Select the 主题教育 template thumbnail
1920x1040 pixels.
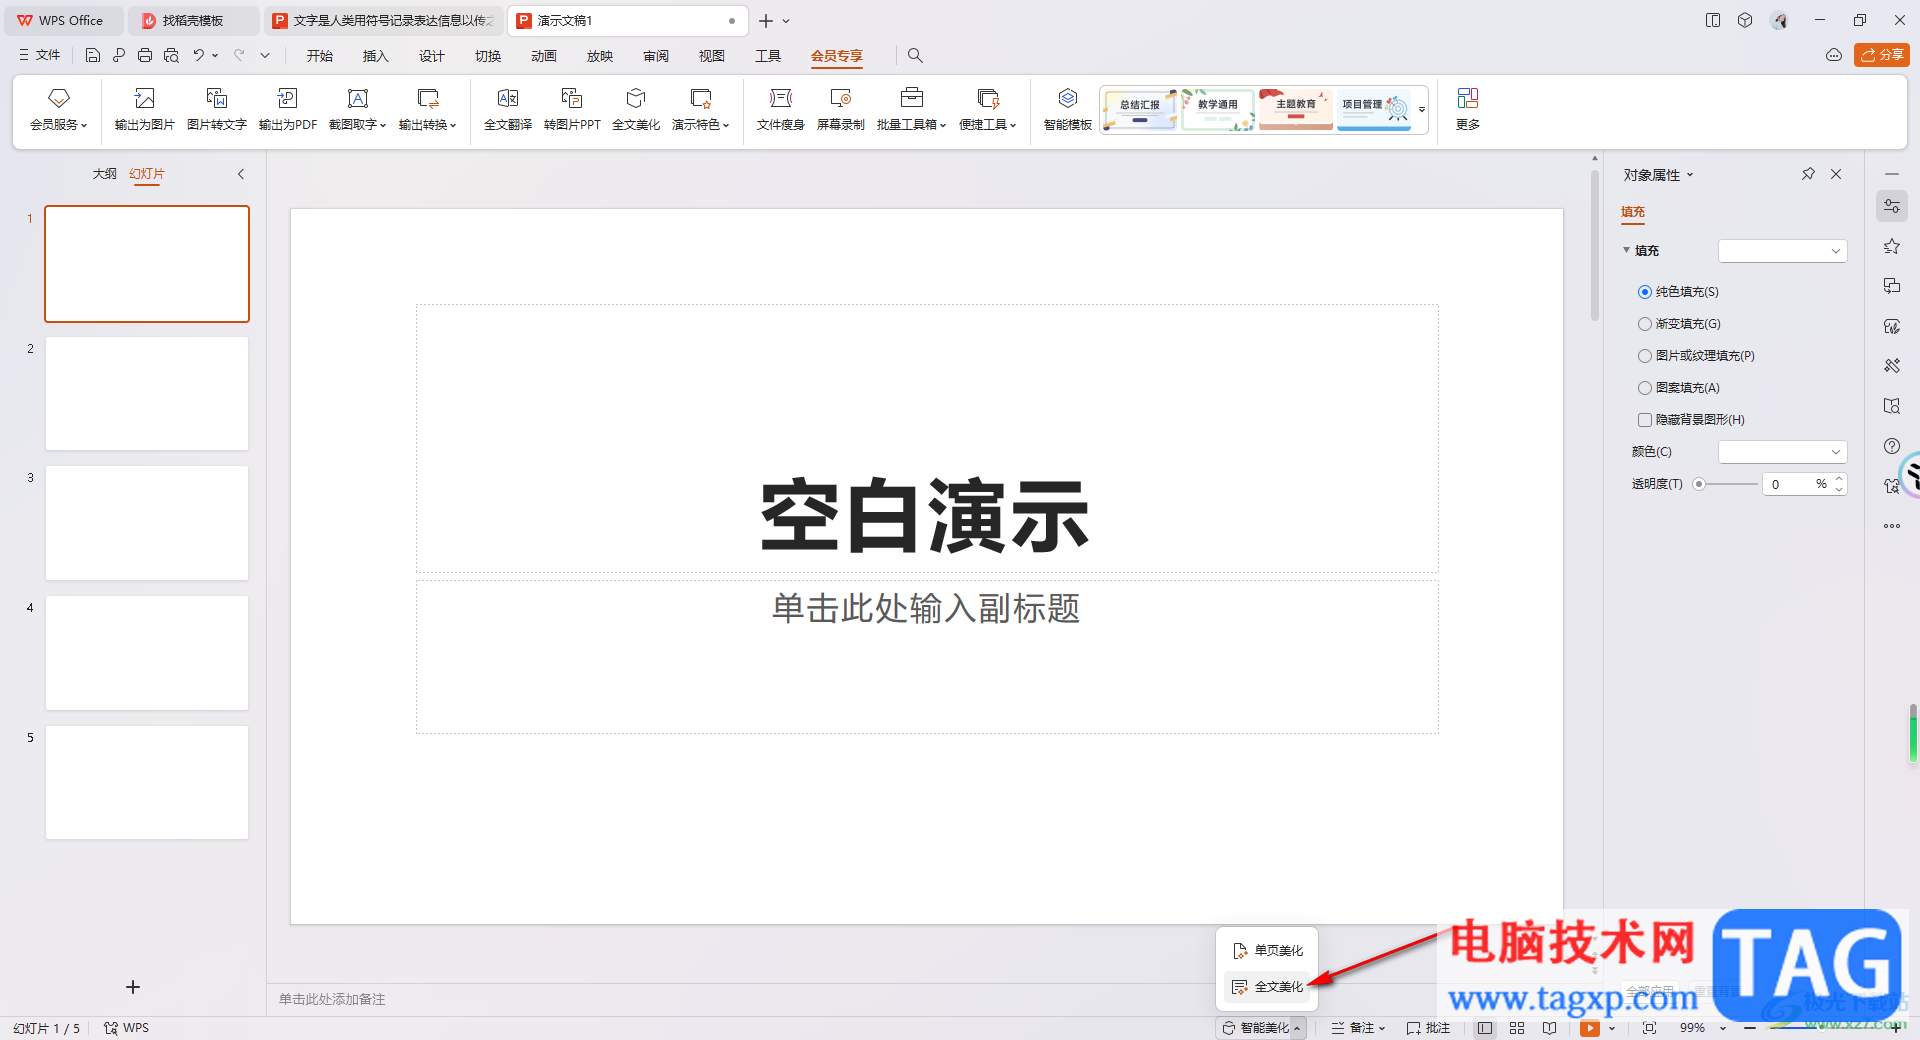pos(1295,109)
